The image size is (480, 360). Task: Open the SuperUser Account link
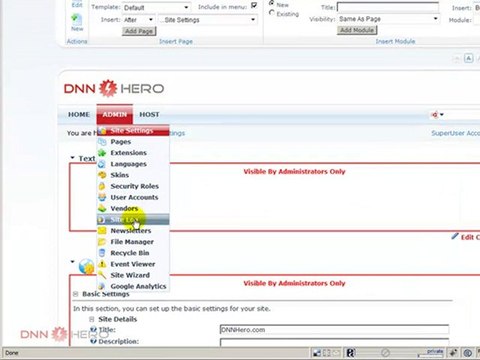coord(456,133)
